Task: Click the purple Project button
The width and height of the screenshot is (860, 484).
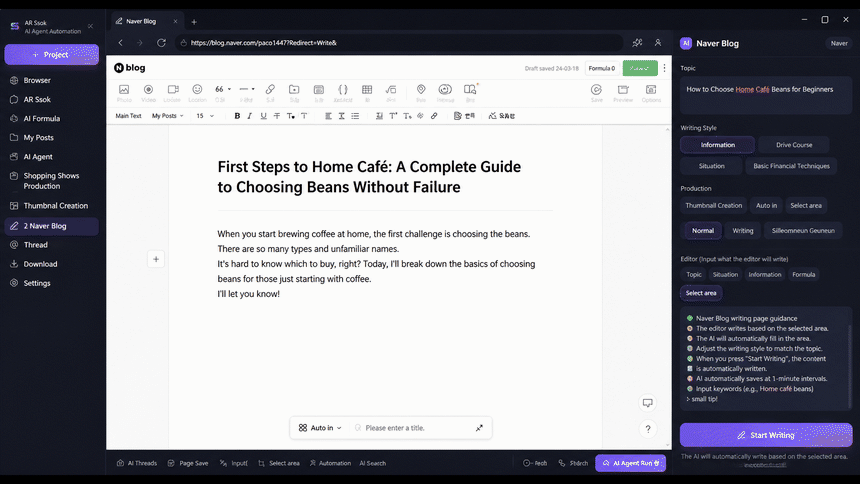Action: 52,54
